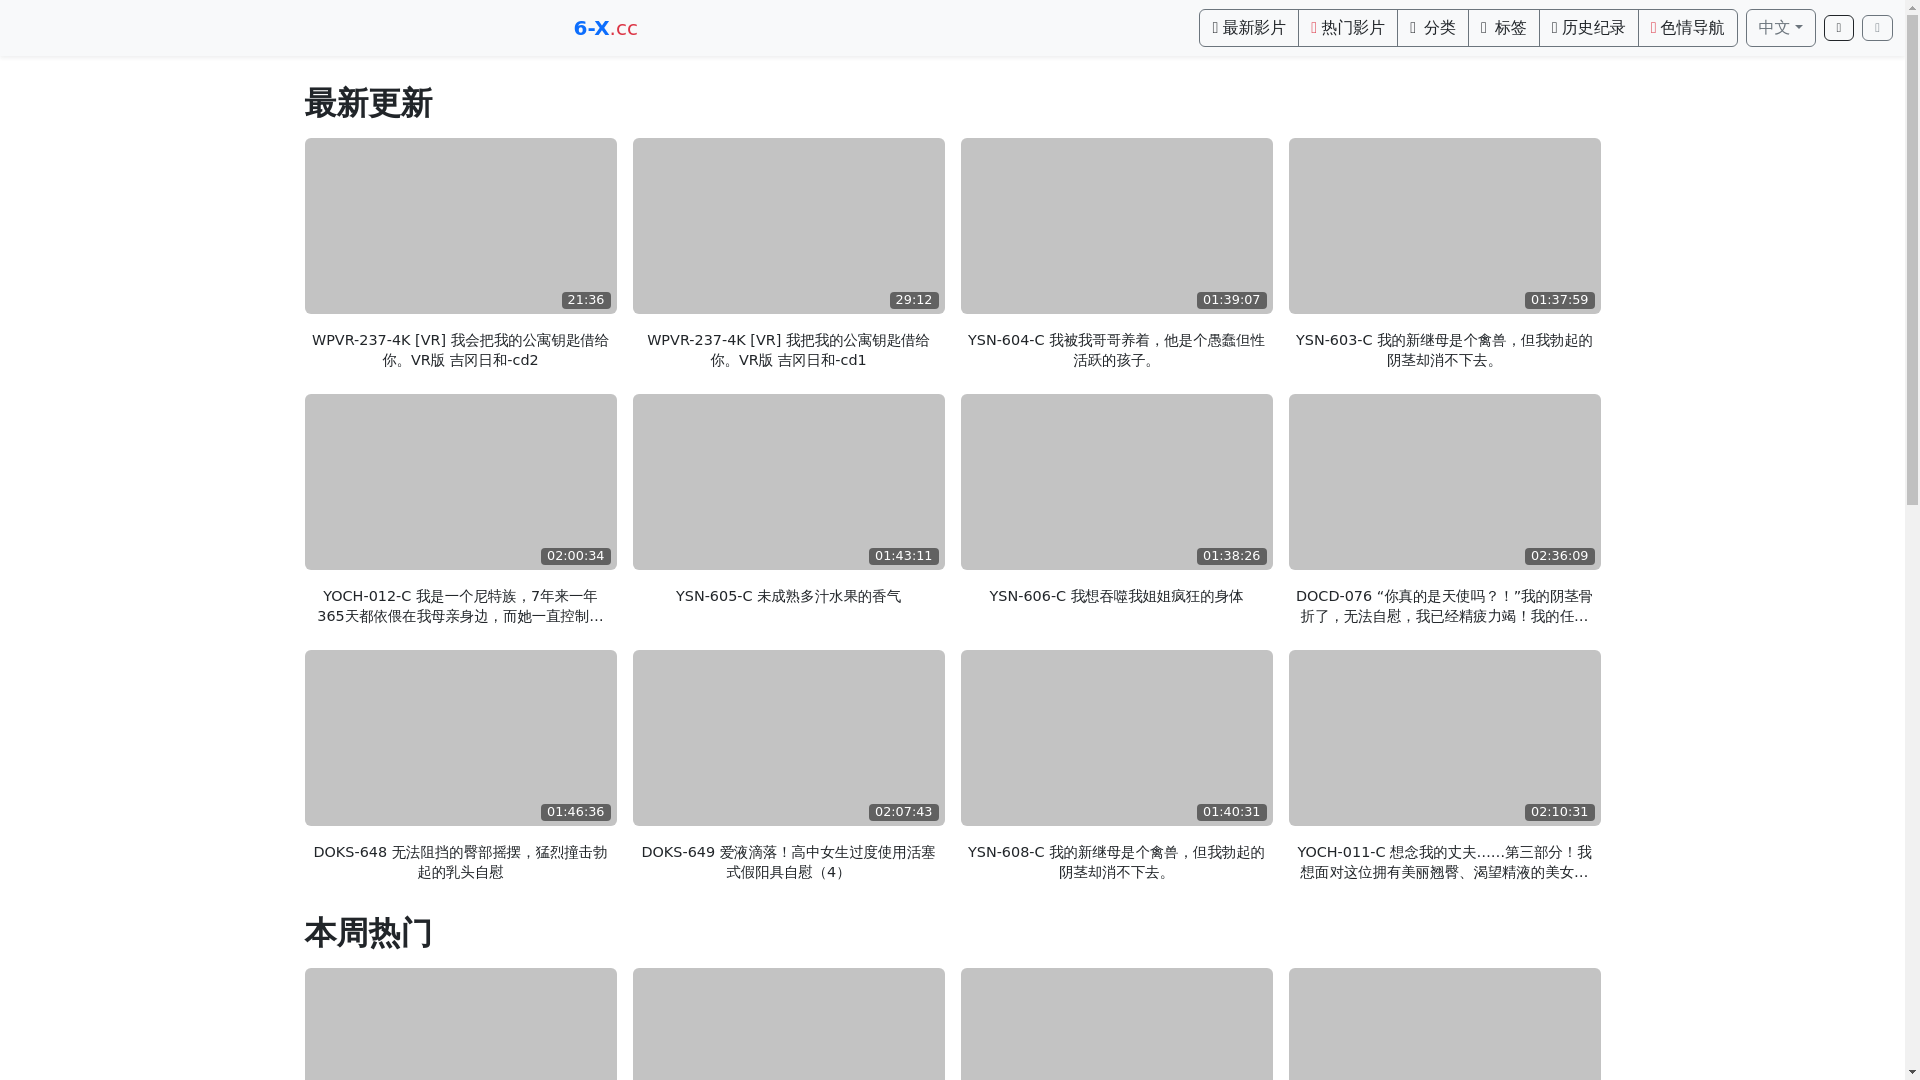Open the thumbnail with duration 01:40:31
The image size is (1920, 1080).
click(1116, 738)
